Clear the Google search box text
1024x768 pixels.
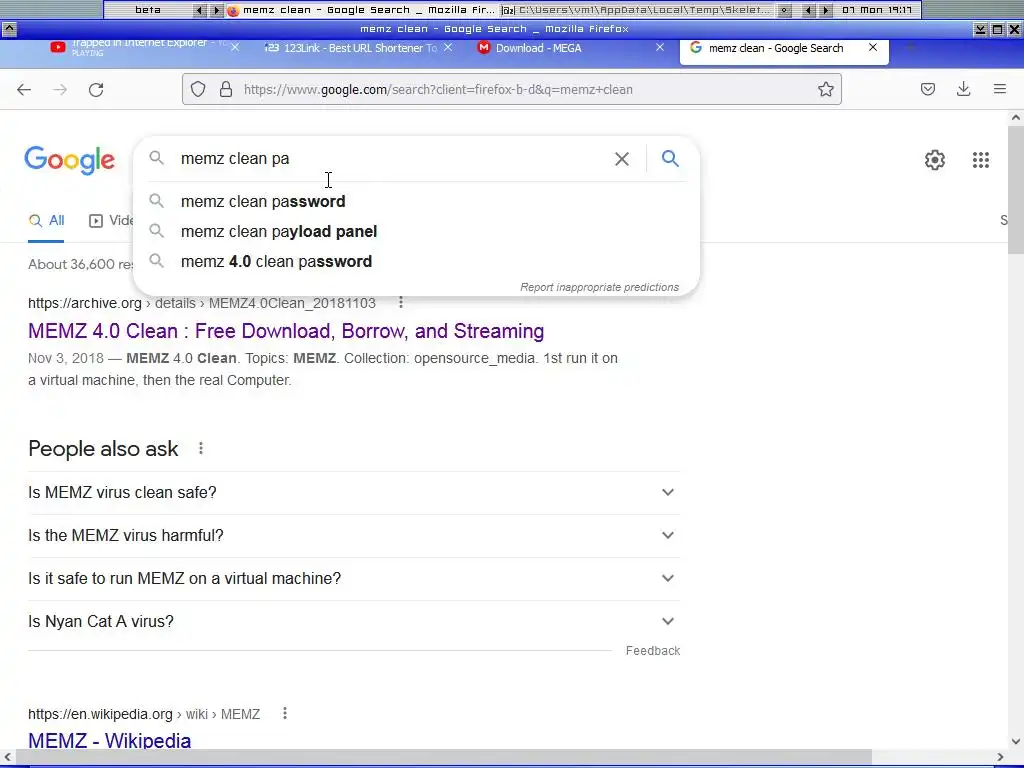[622, 159]
